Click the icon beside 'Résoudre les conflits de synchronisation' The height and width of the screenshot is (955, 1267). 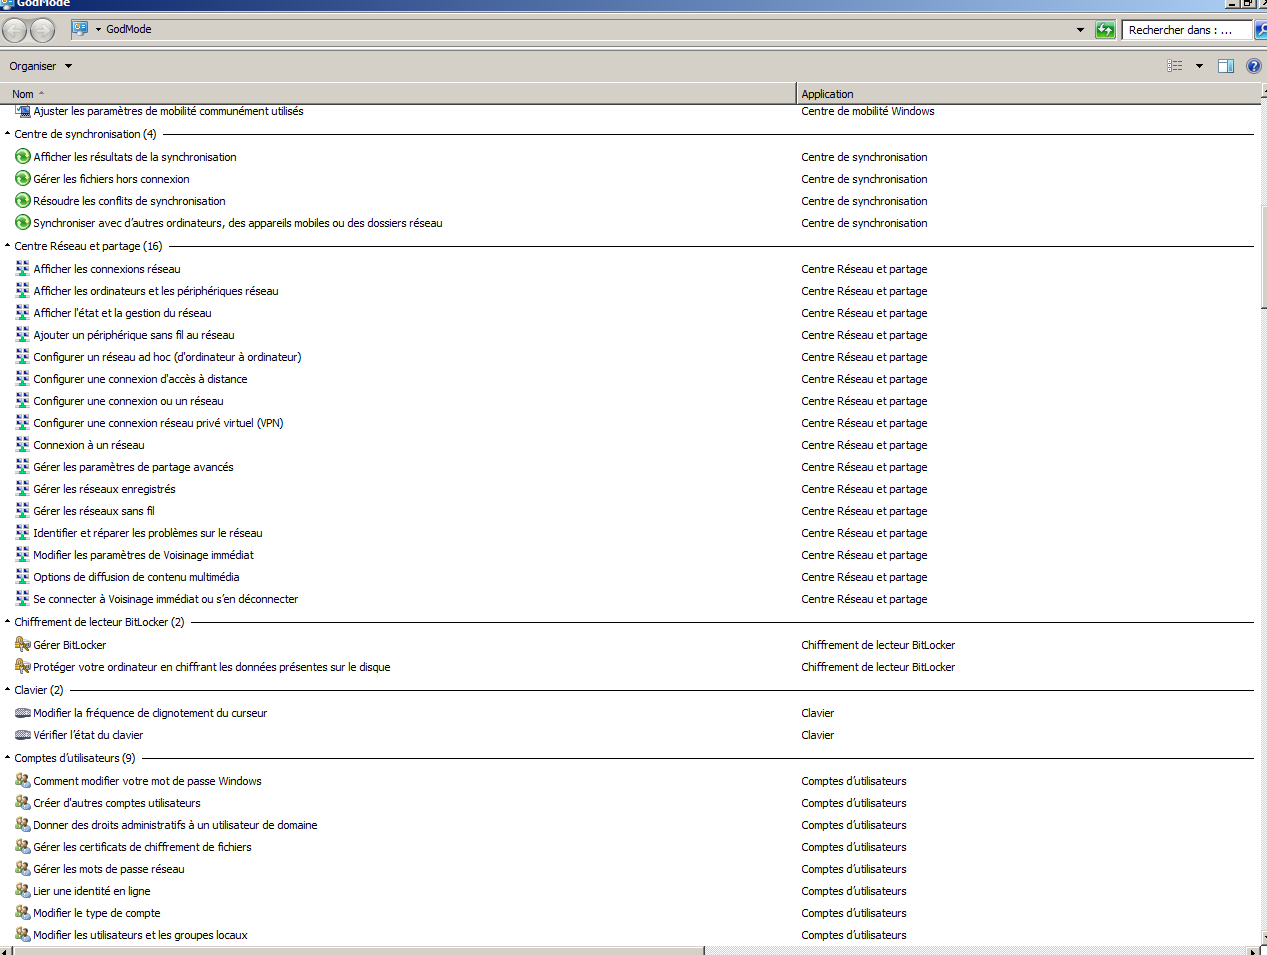(x=22, y=201)
